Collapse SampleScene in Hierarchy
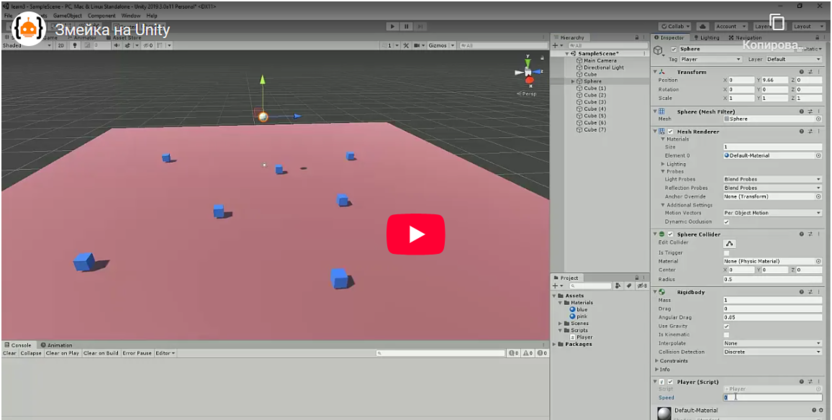This screenshot has height=420, width=832. [567, 54]
